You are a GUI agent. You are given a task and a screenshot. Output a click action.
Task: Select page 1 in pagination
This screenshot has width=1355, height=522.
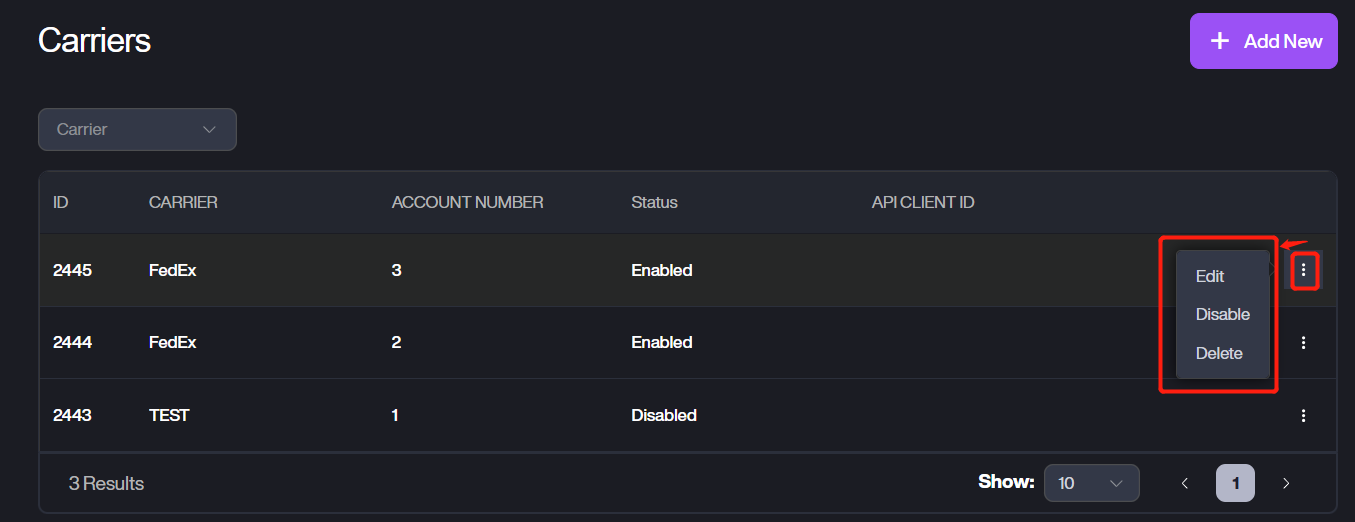click(x=1235, y=483)
